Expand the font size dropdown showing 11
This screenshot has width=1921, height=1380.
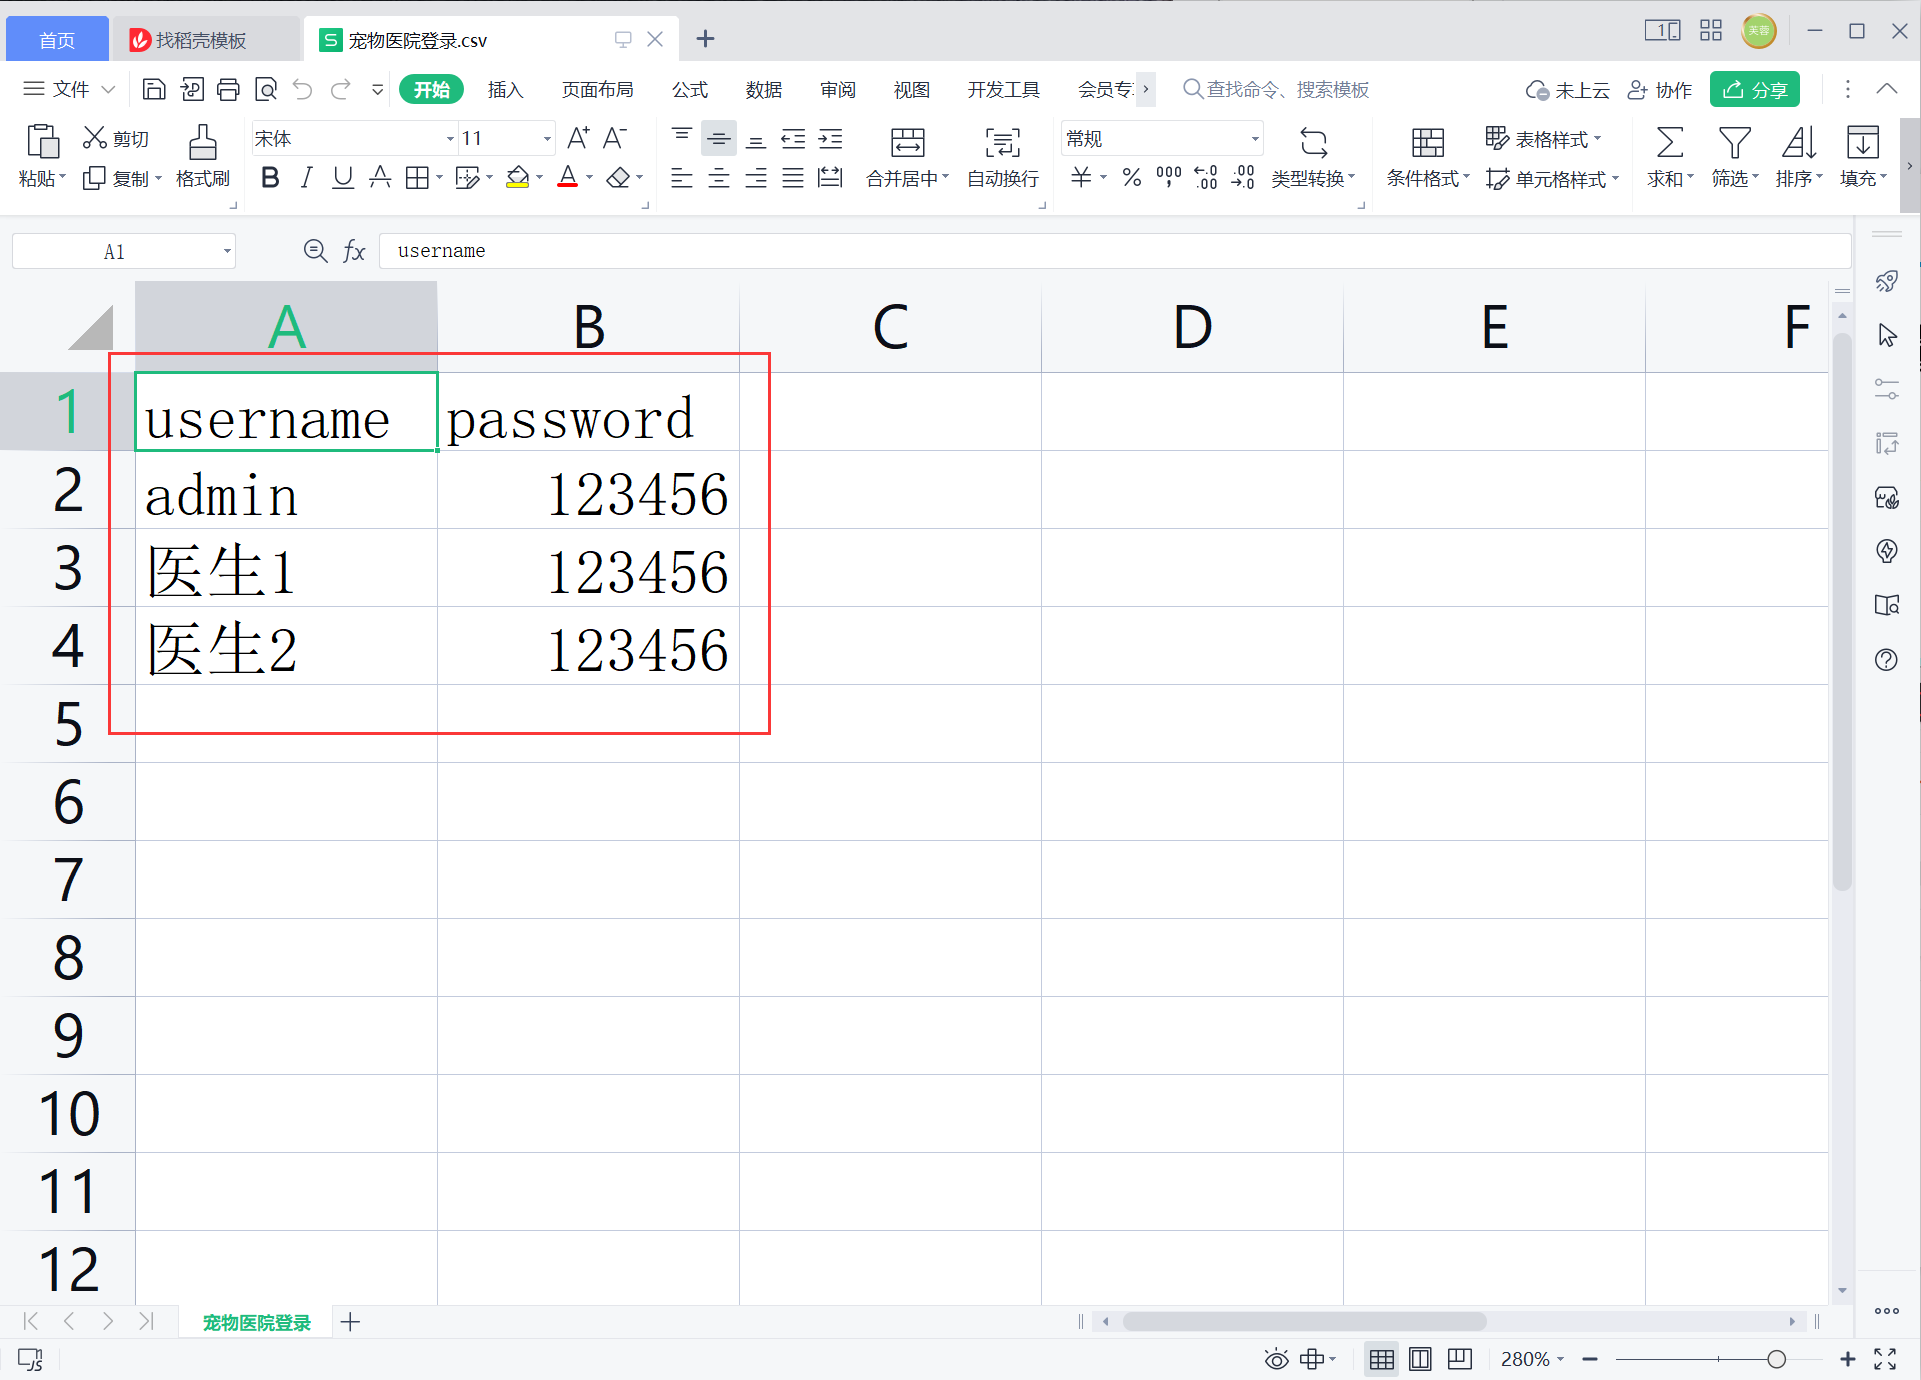547,139
